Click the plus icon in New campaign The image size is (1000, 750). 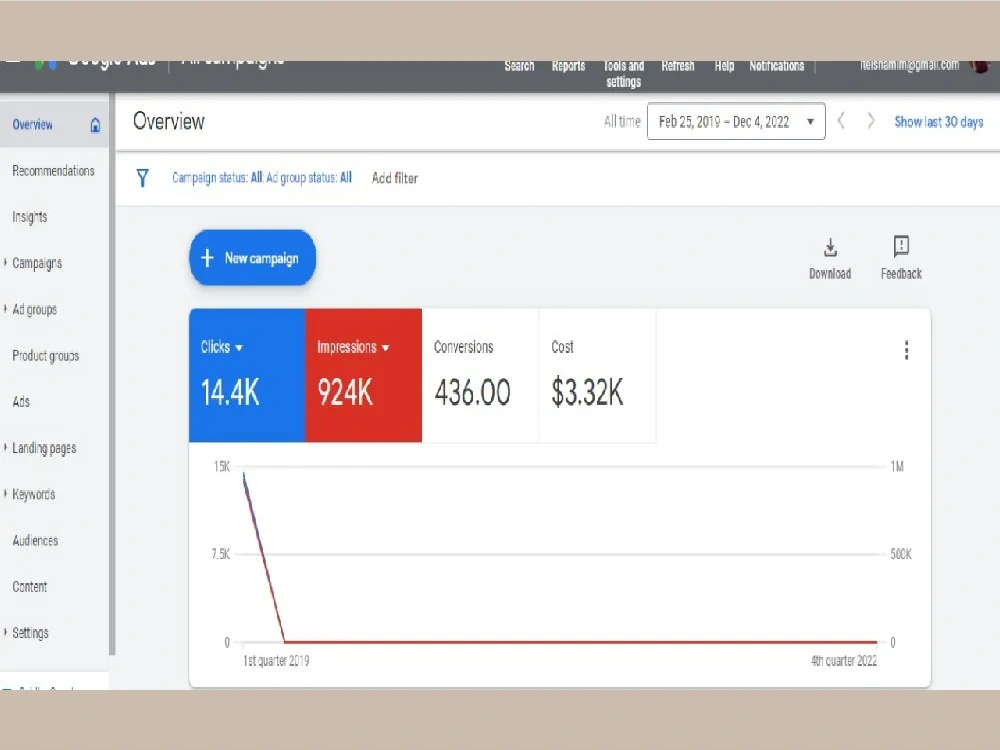207,258
